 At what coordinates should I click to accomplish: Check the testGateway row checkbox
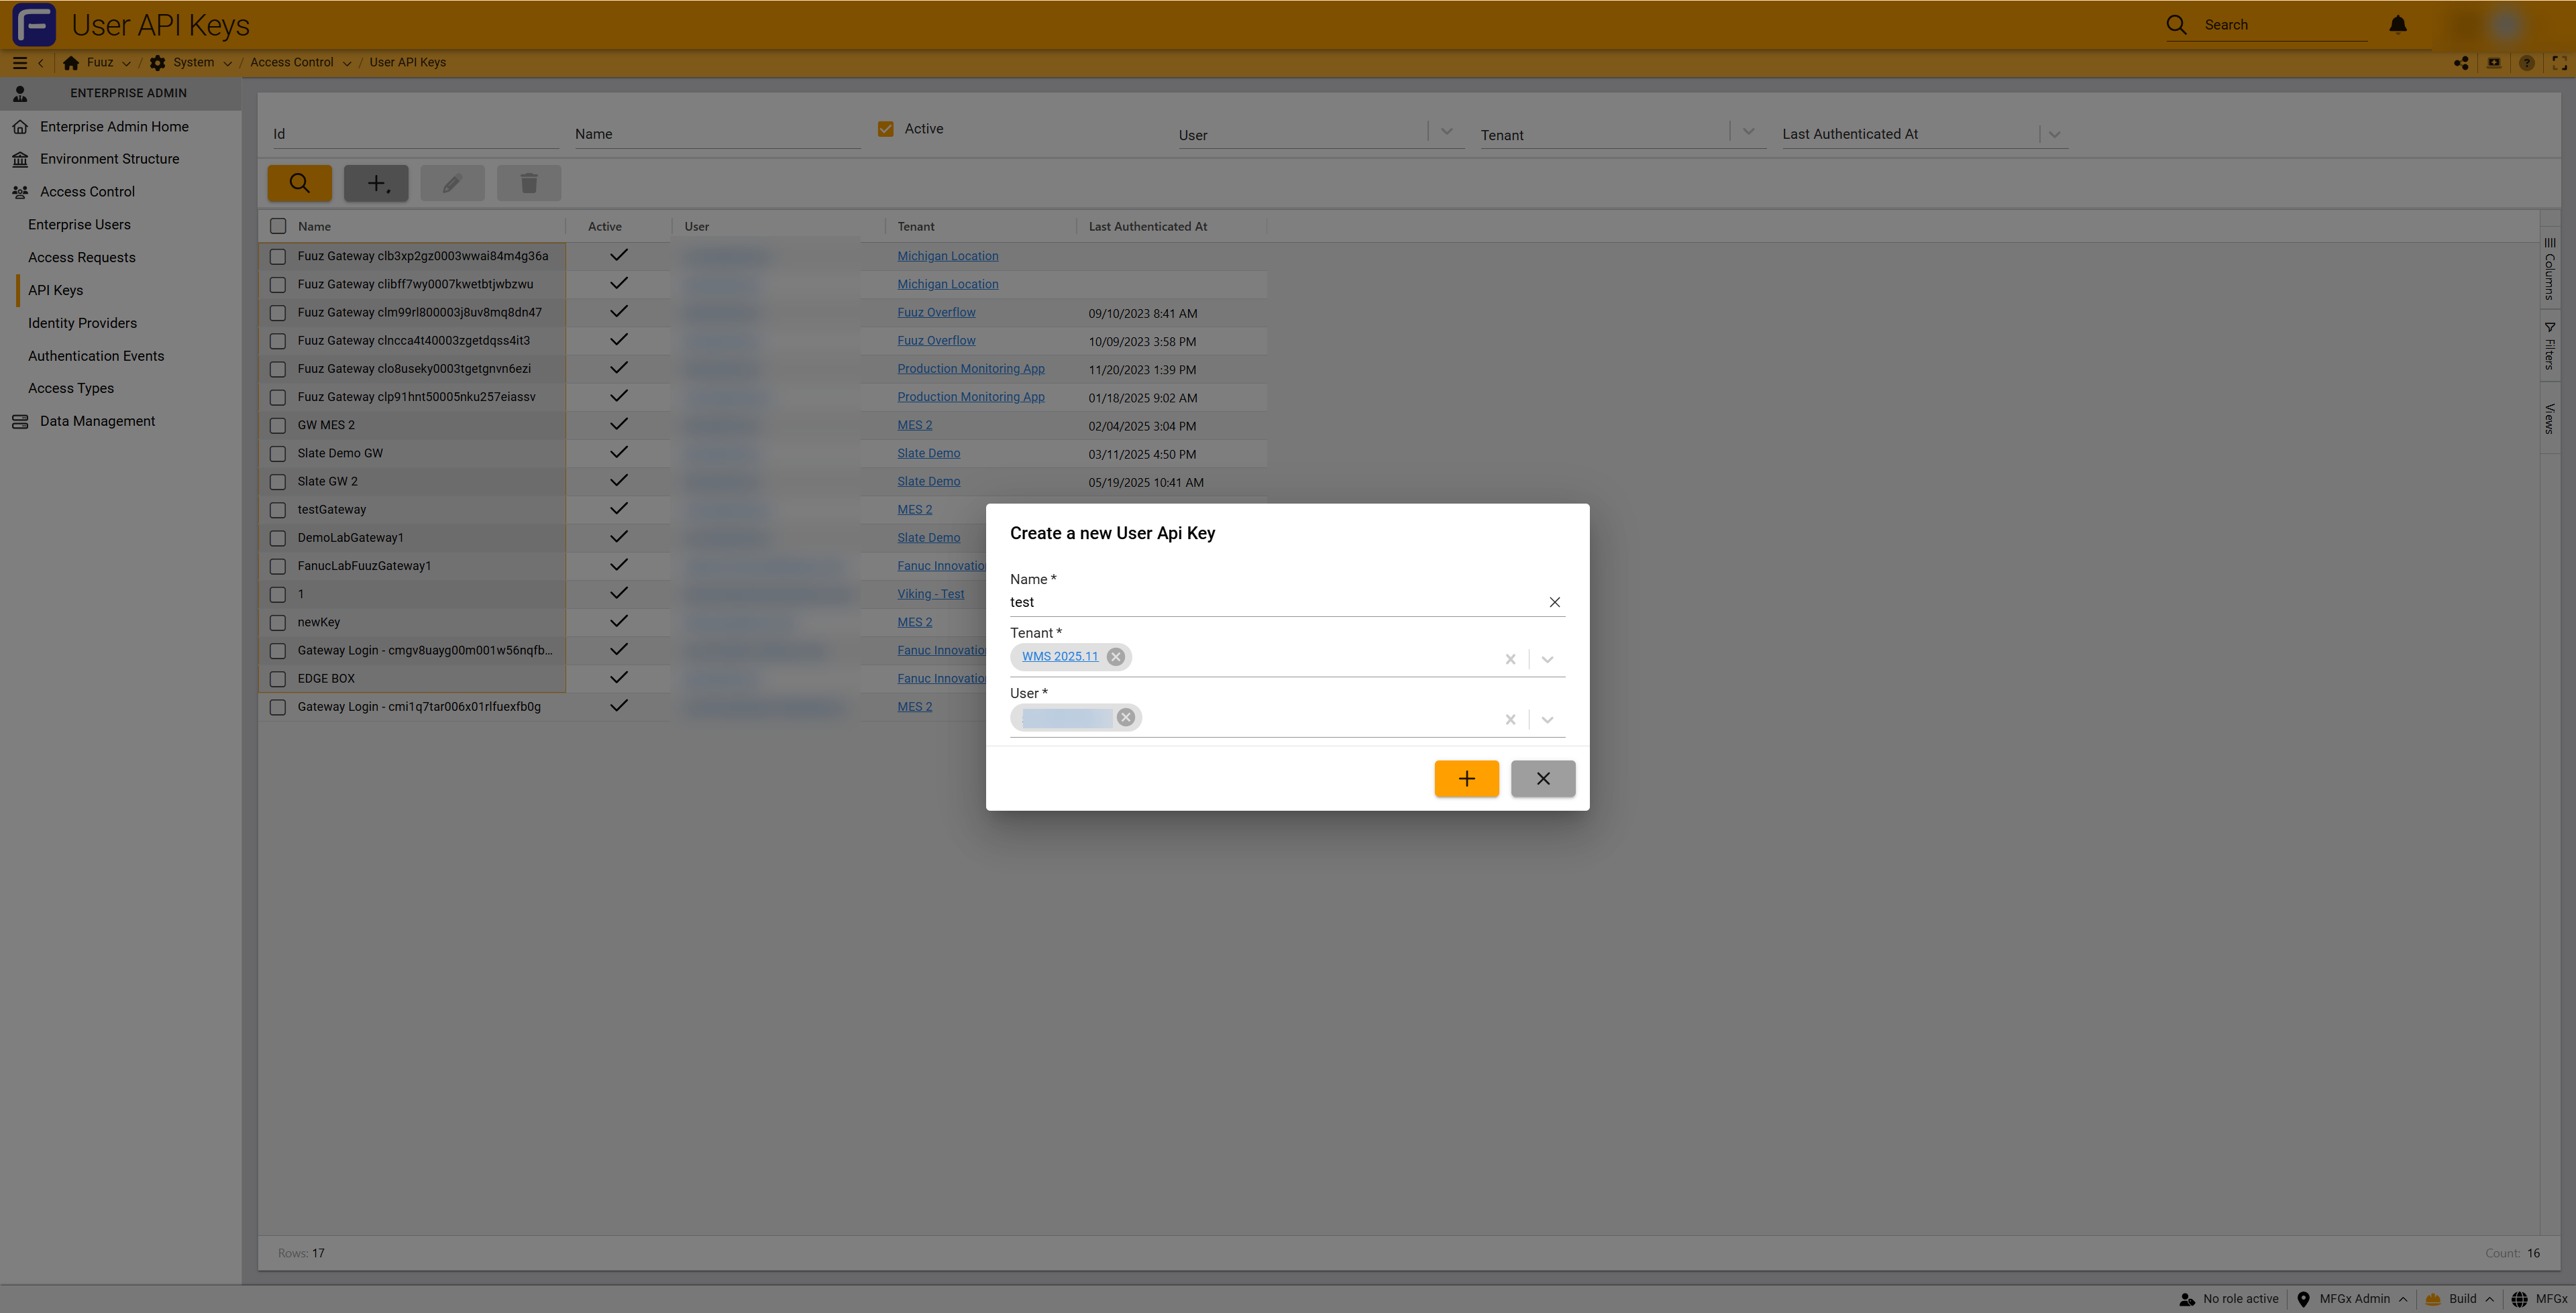(278, 509)
